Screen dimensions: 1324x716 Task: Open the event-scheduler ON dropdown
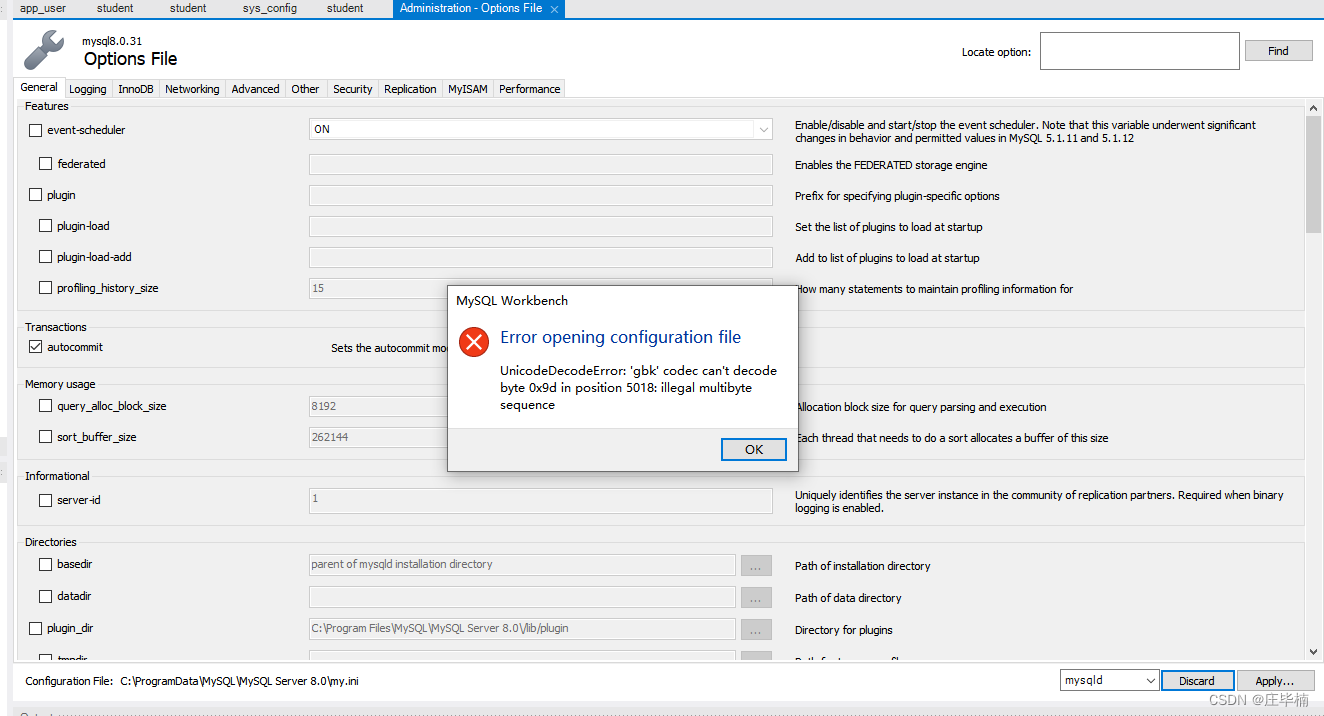pyautogui.click(x=541, y=129)
